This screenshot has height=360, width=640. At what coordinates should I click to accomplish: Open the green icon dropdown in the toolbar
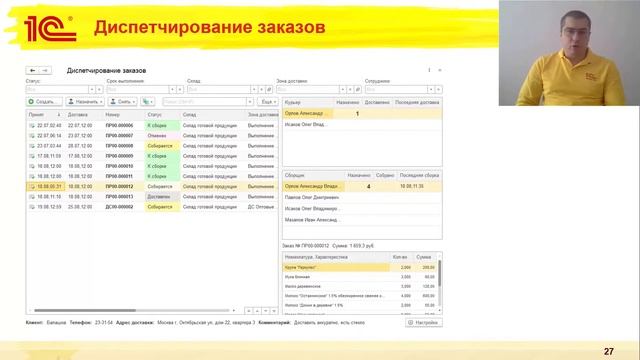tap(148, 102)
